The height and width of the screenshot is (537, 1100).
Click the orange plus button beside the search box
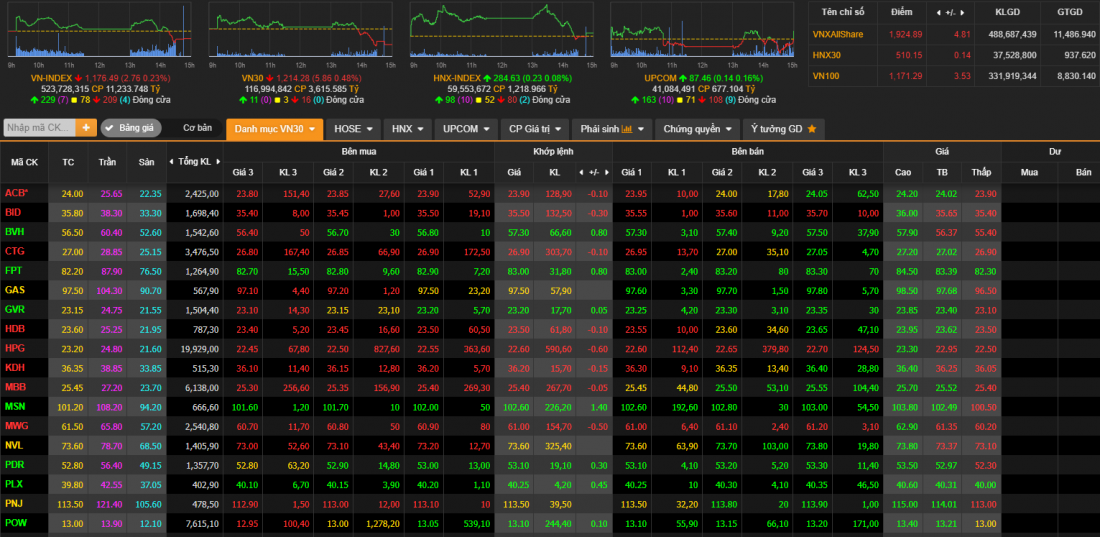[x=86, y=128]
